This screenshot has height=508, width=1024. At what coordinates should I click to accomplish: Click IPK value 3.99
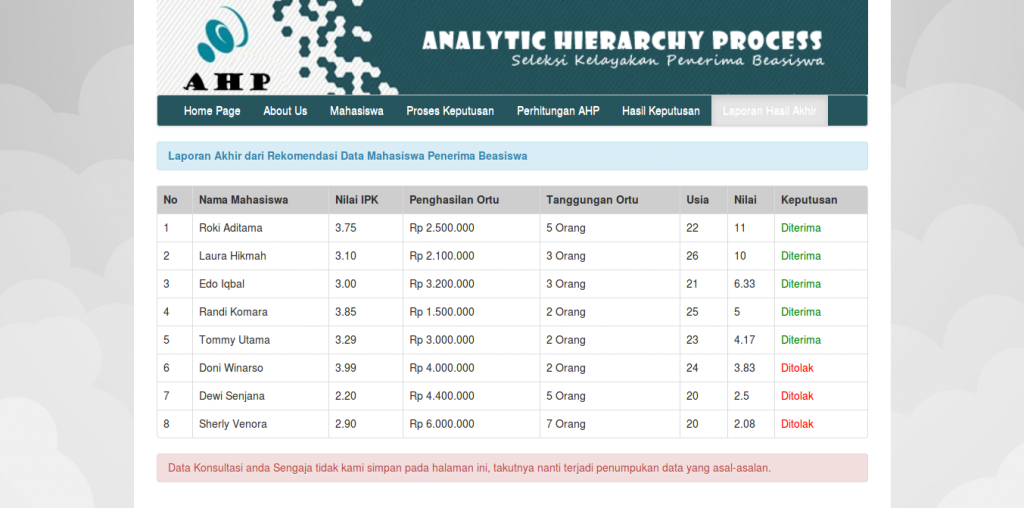coord(345,368)
